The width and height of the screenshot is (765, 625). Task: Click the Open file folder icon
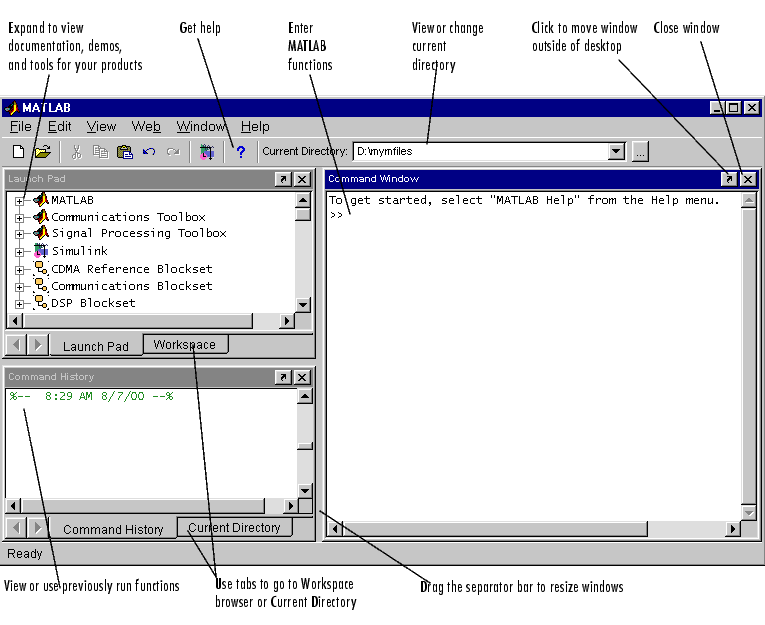tap(42, 152)
